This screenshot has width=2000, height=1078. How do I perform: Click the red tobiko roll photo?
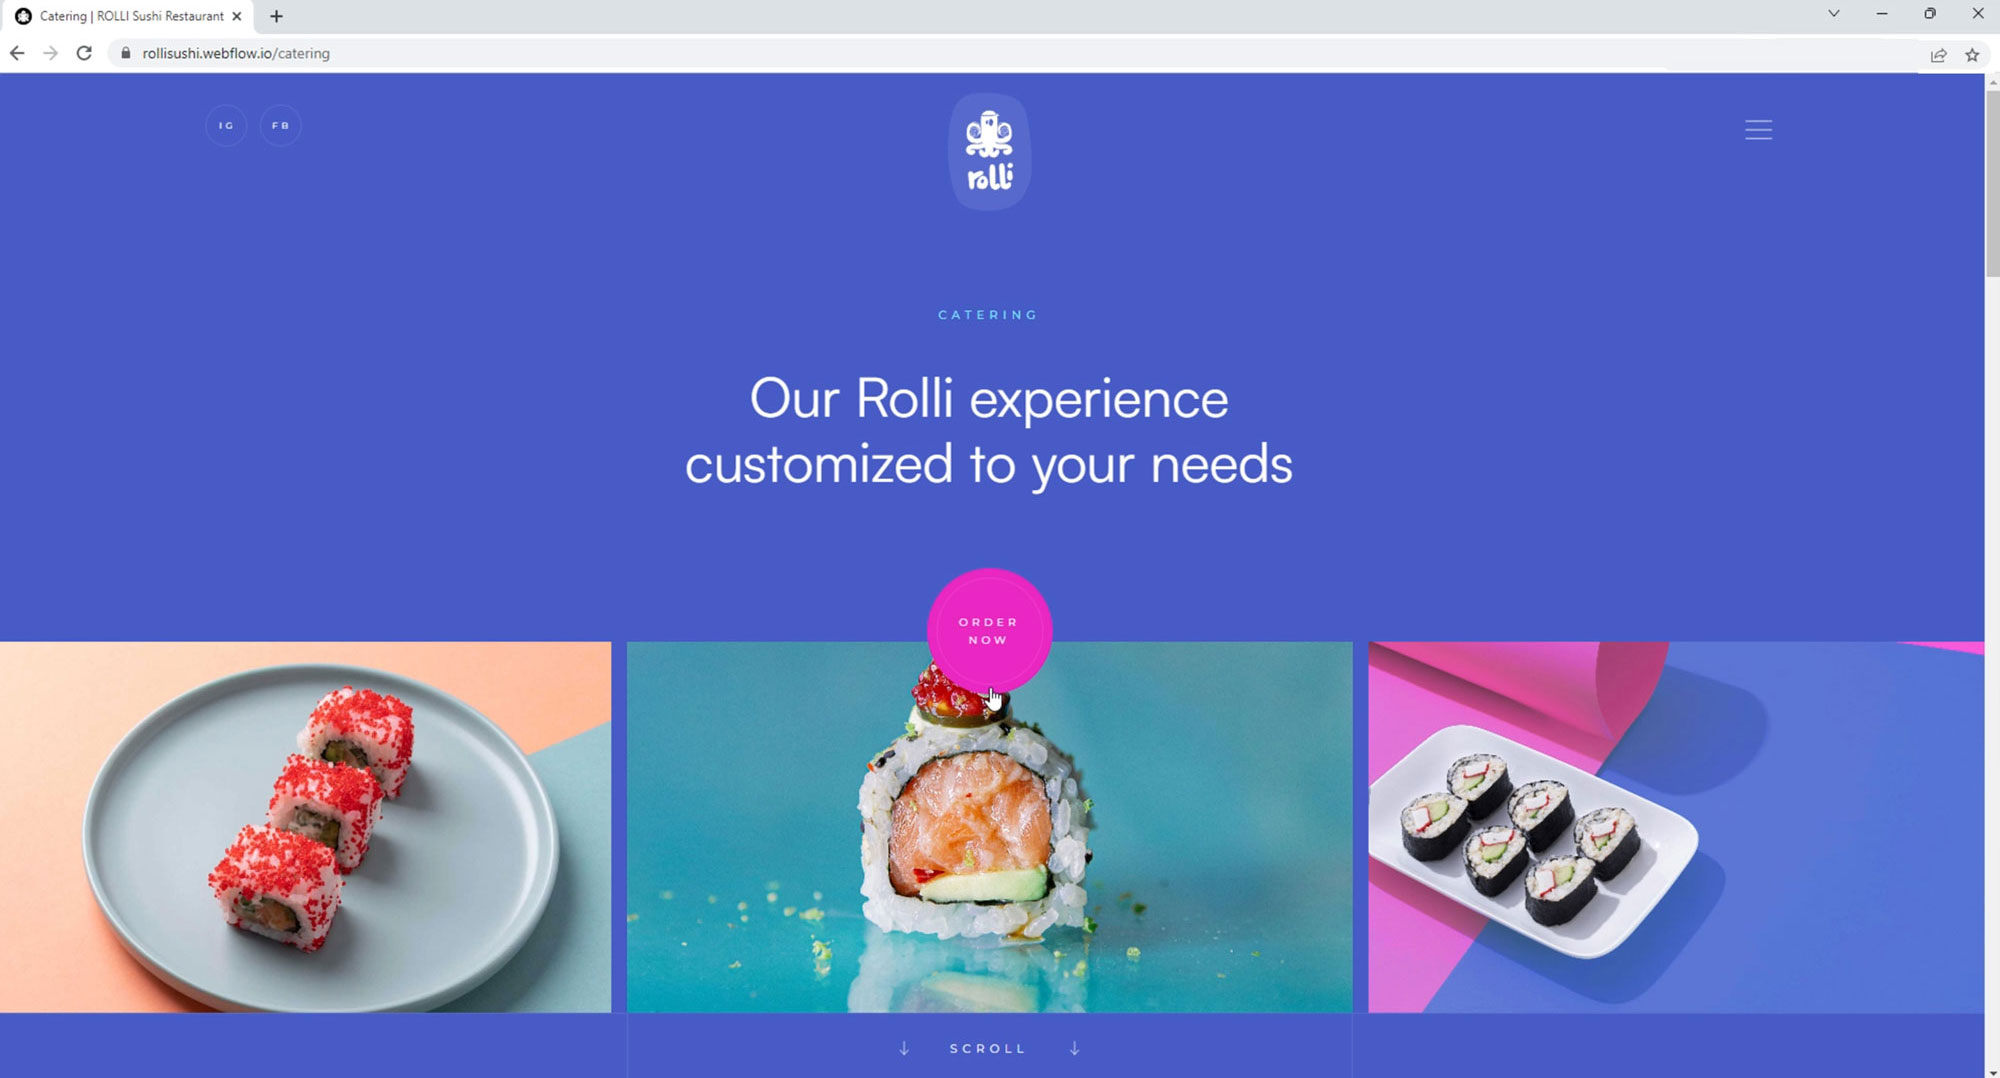(x=305, y=827)
